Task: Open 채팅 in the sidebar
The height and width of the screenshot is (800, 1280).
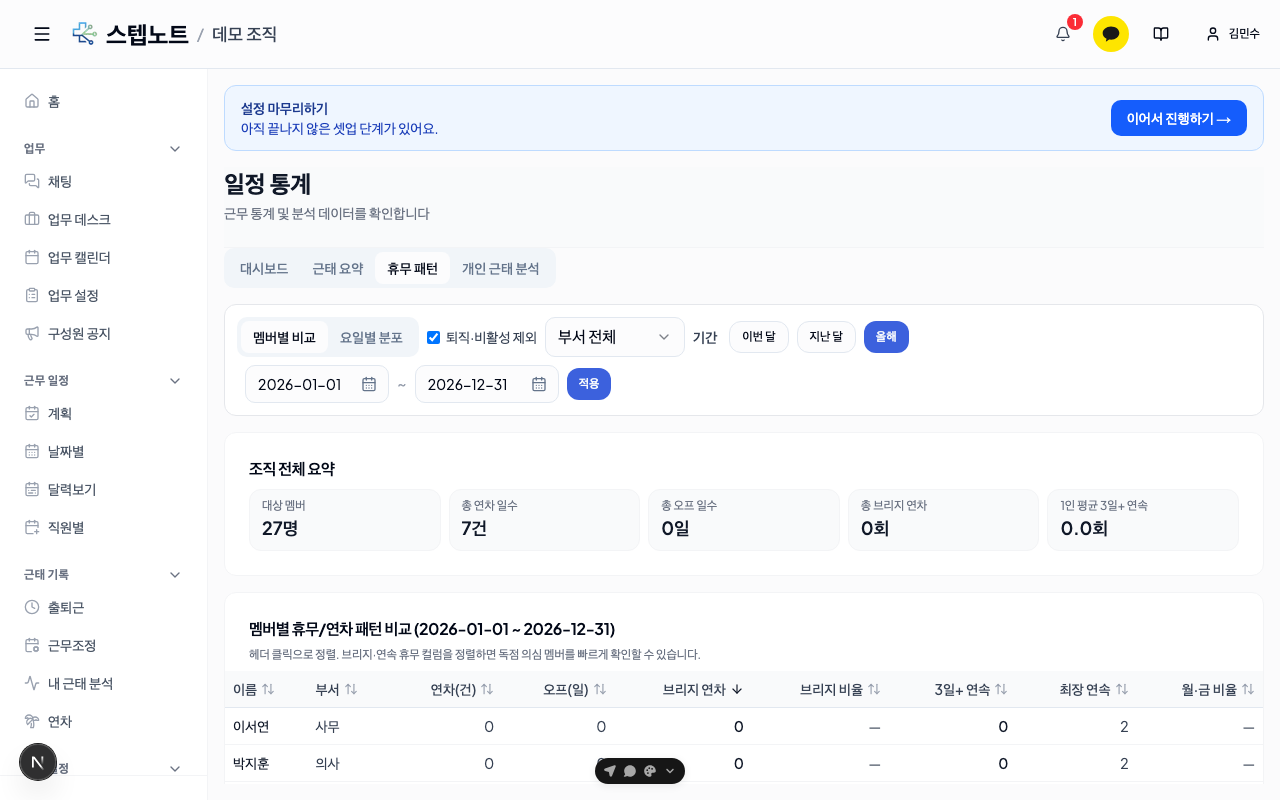Action: pos(104,181)
